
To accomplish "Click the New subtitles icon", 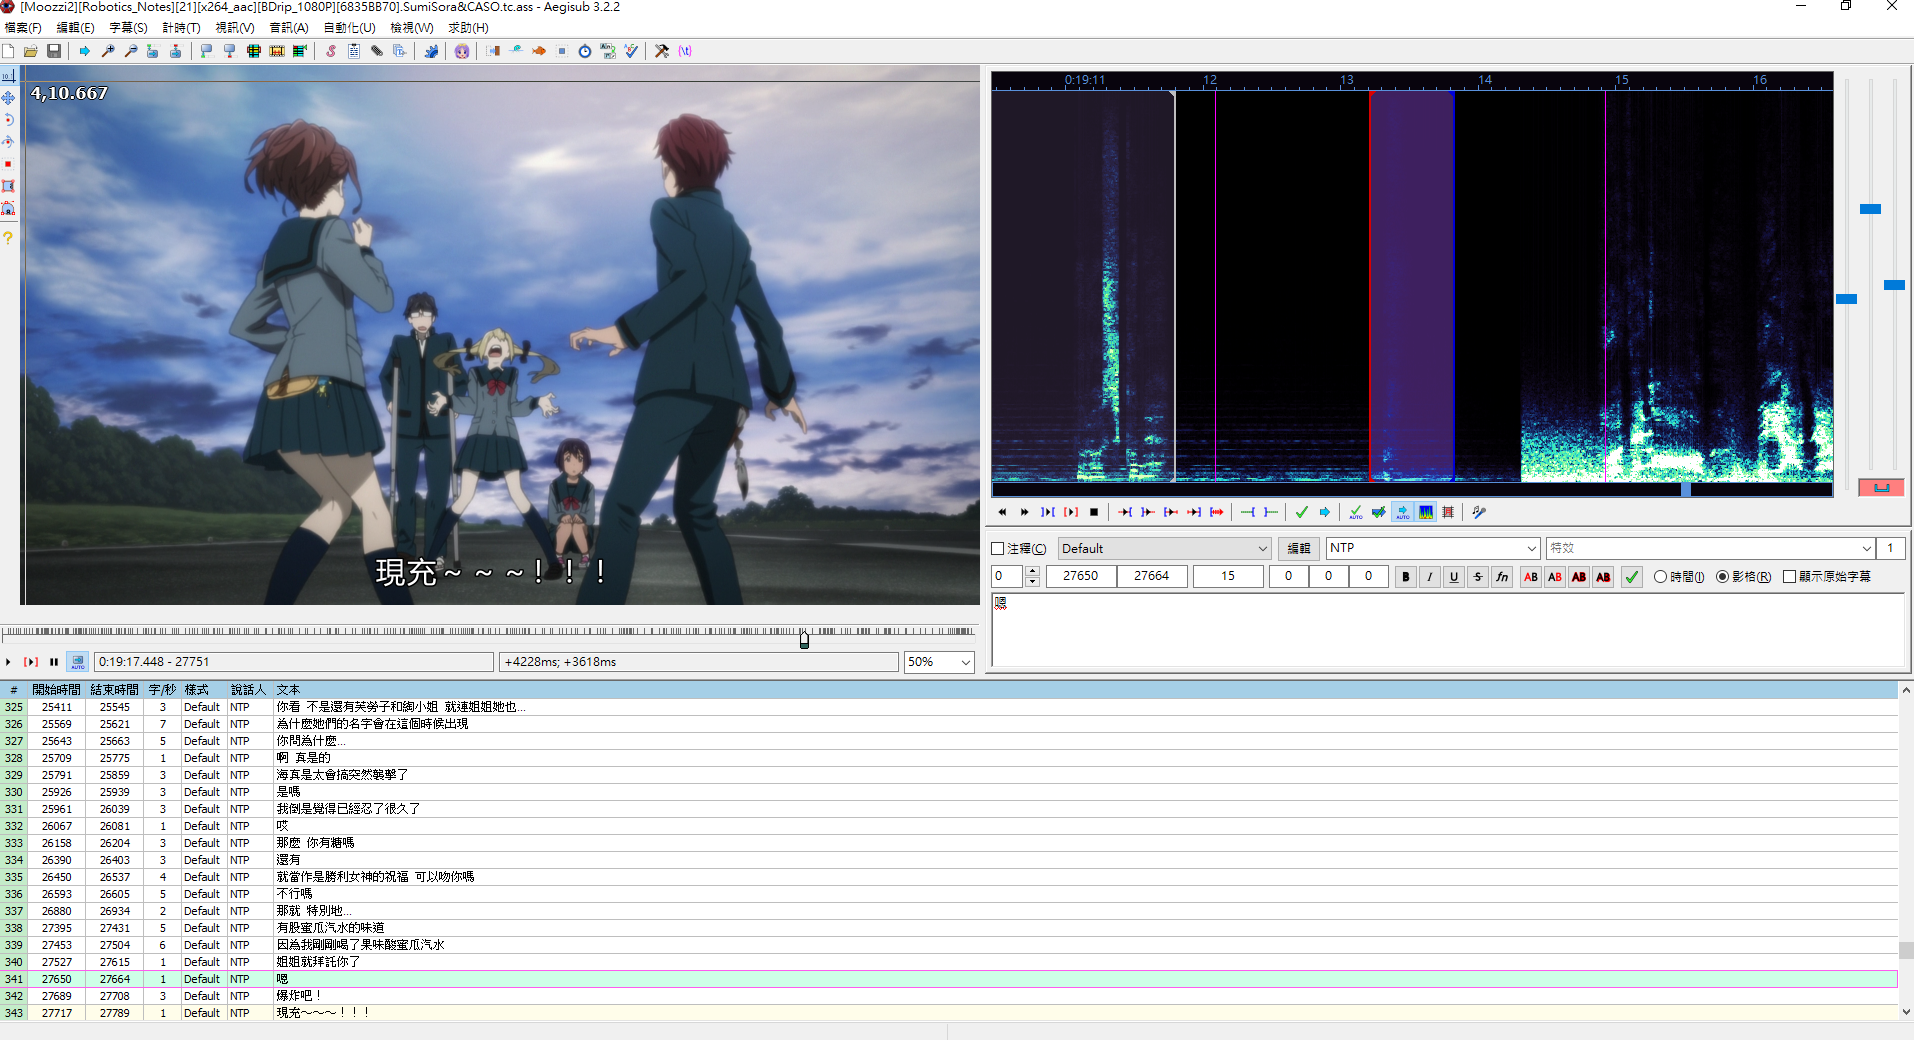I will [9, 51].
